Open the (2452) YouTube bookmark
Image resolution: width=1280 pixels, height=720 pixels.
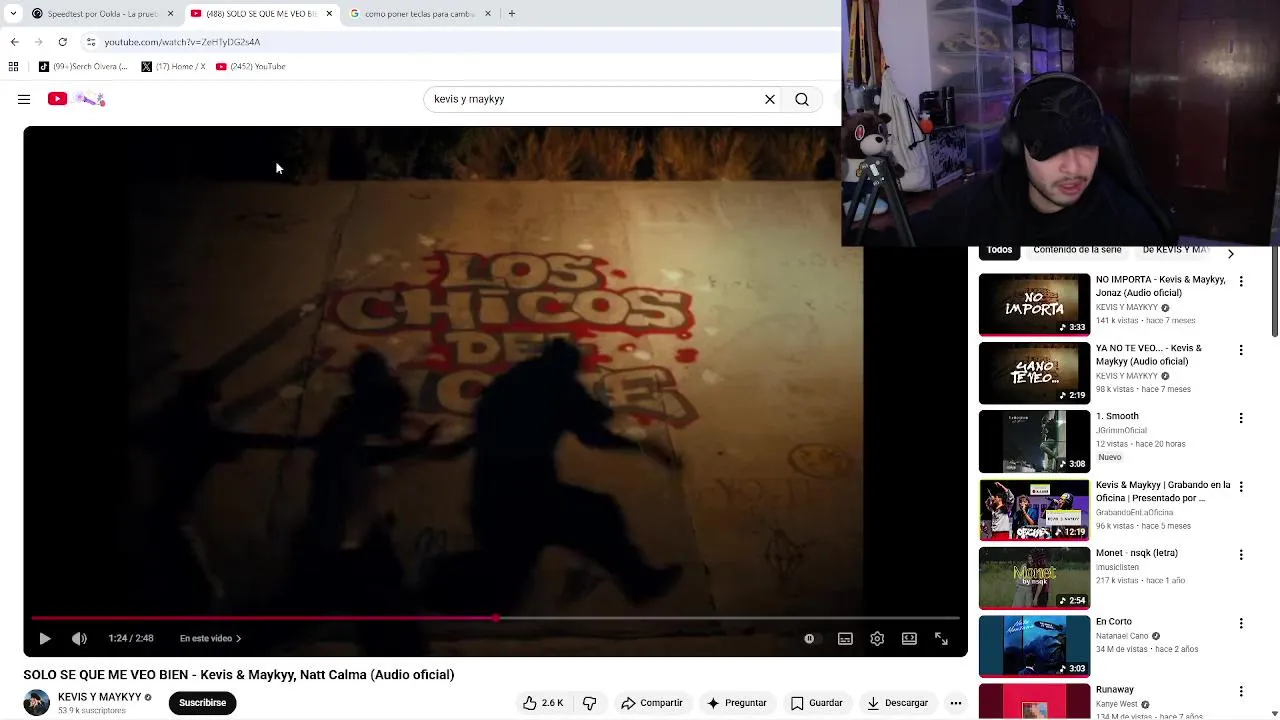[x=251, y=66]
